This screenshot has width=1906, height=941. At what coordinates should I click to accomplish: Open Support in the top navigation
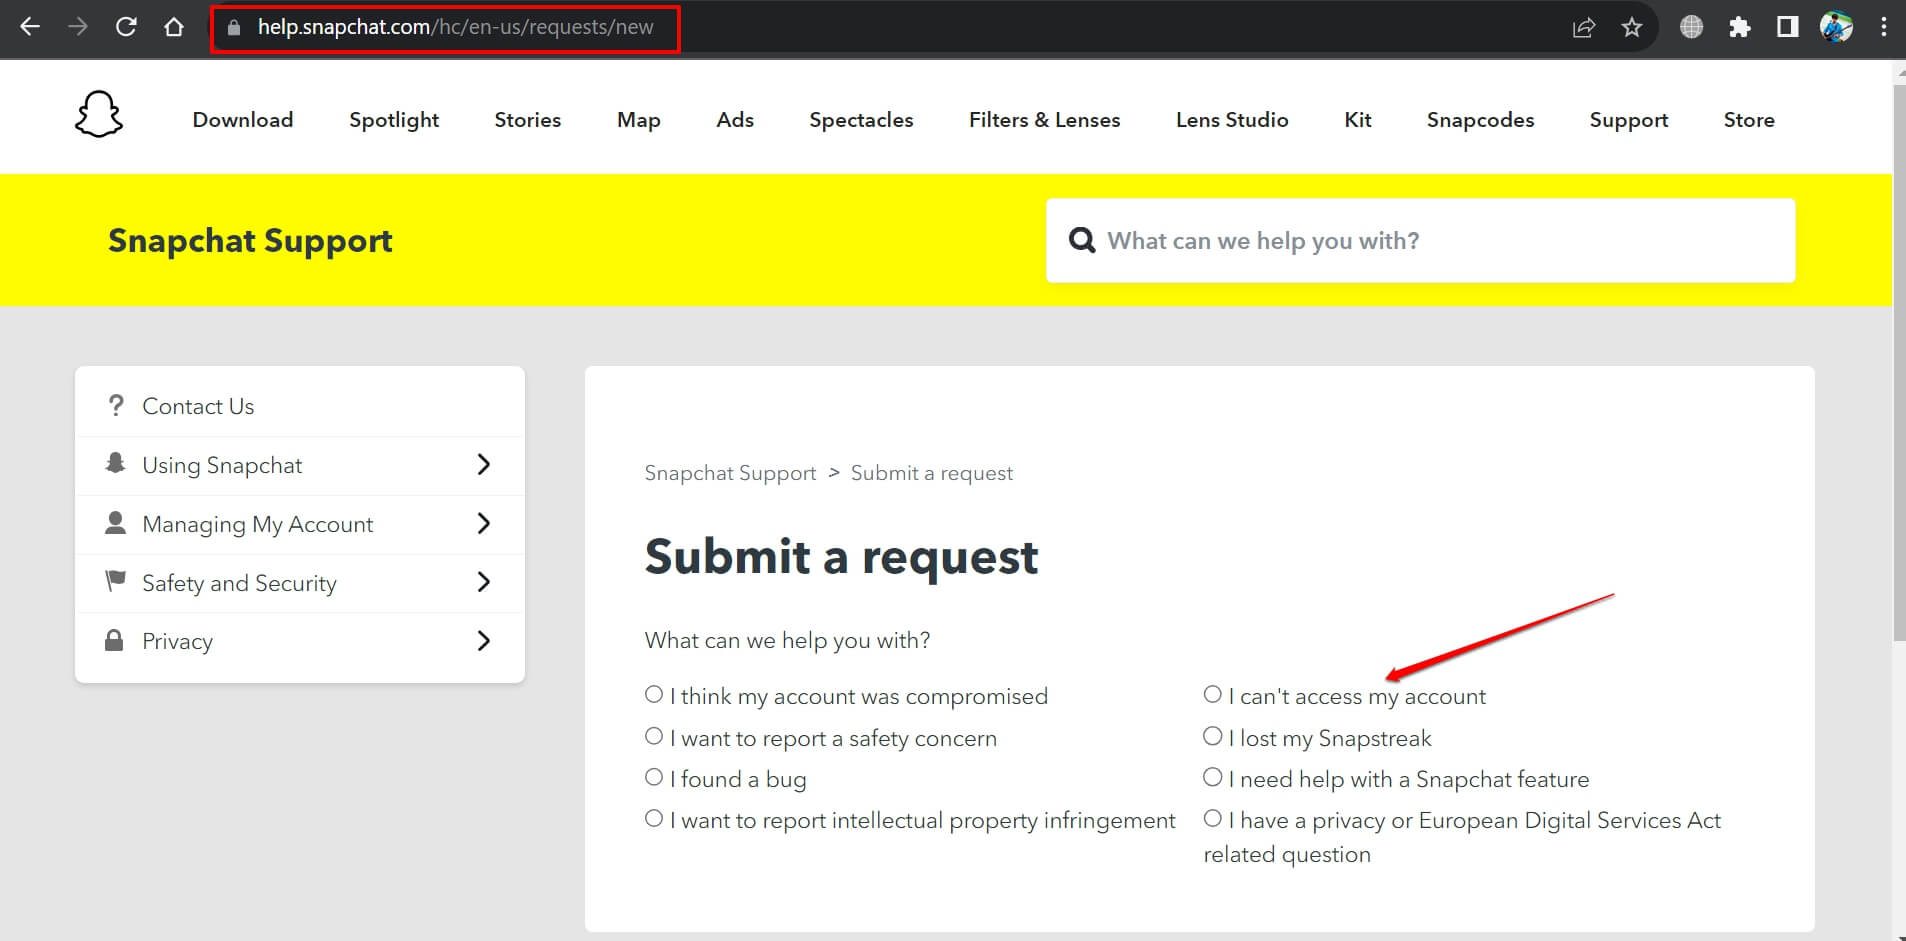point(1629,120)
